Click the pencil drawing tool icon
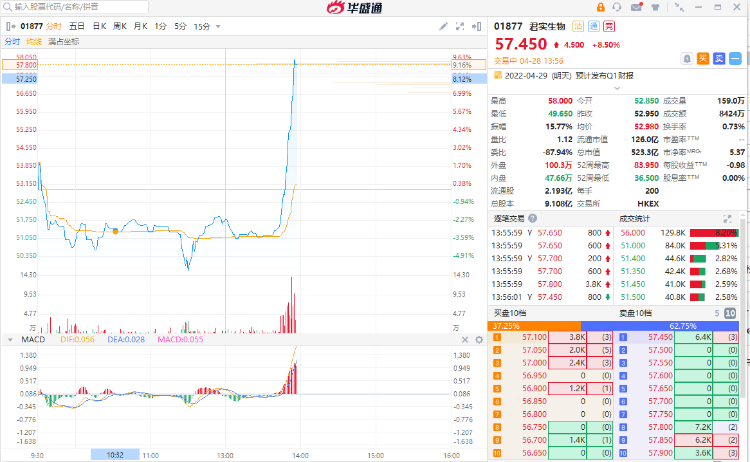 441,25
